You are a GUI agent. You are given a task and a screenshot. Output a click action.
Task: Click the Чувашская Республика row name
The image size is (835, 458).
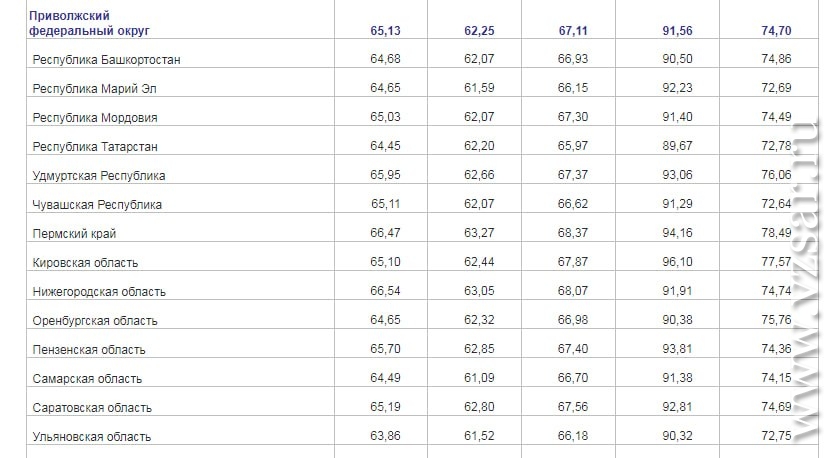pos(98,205)
